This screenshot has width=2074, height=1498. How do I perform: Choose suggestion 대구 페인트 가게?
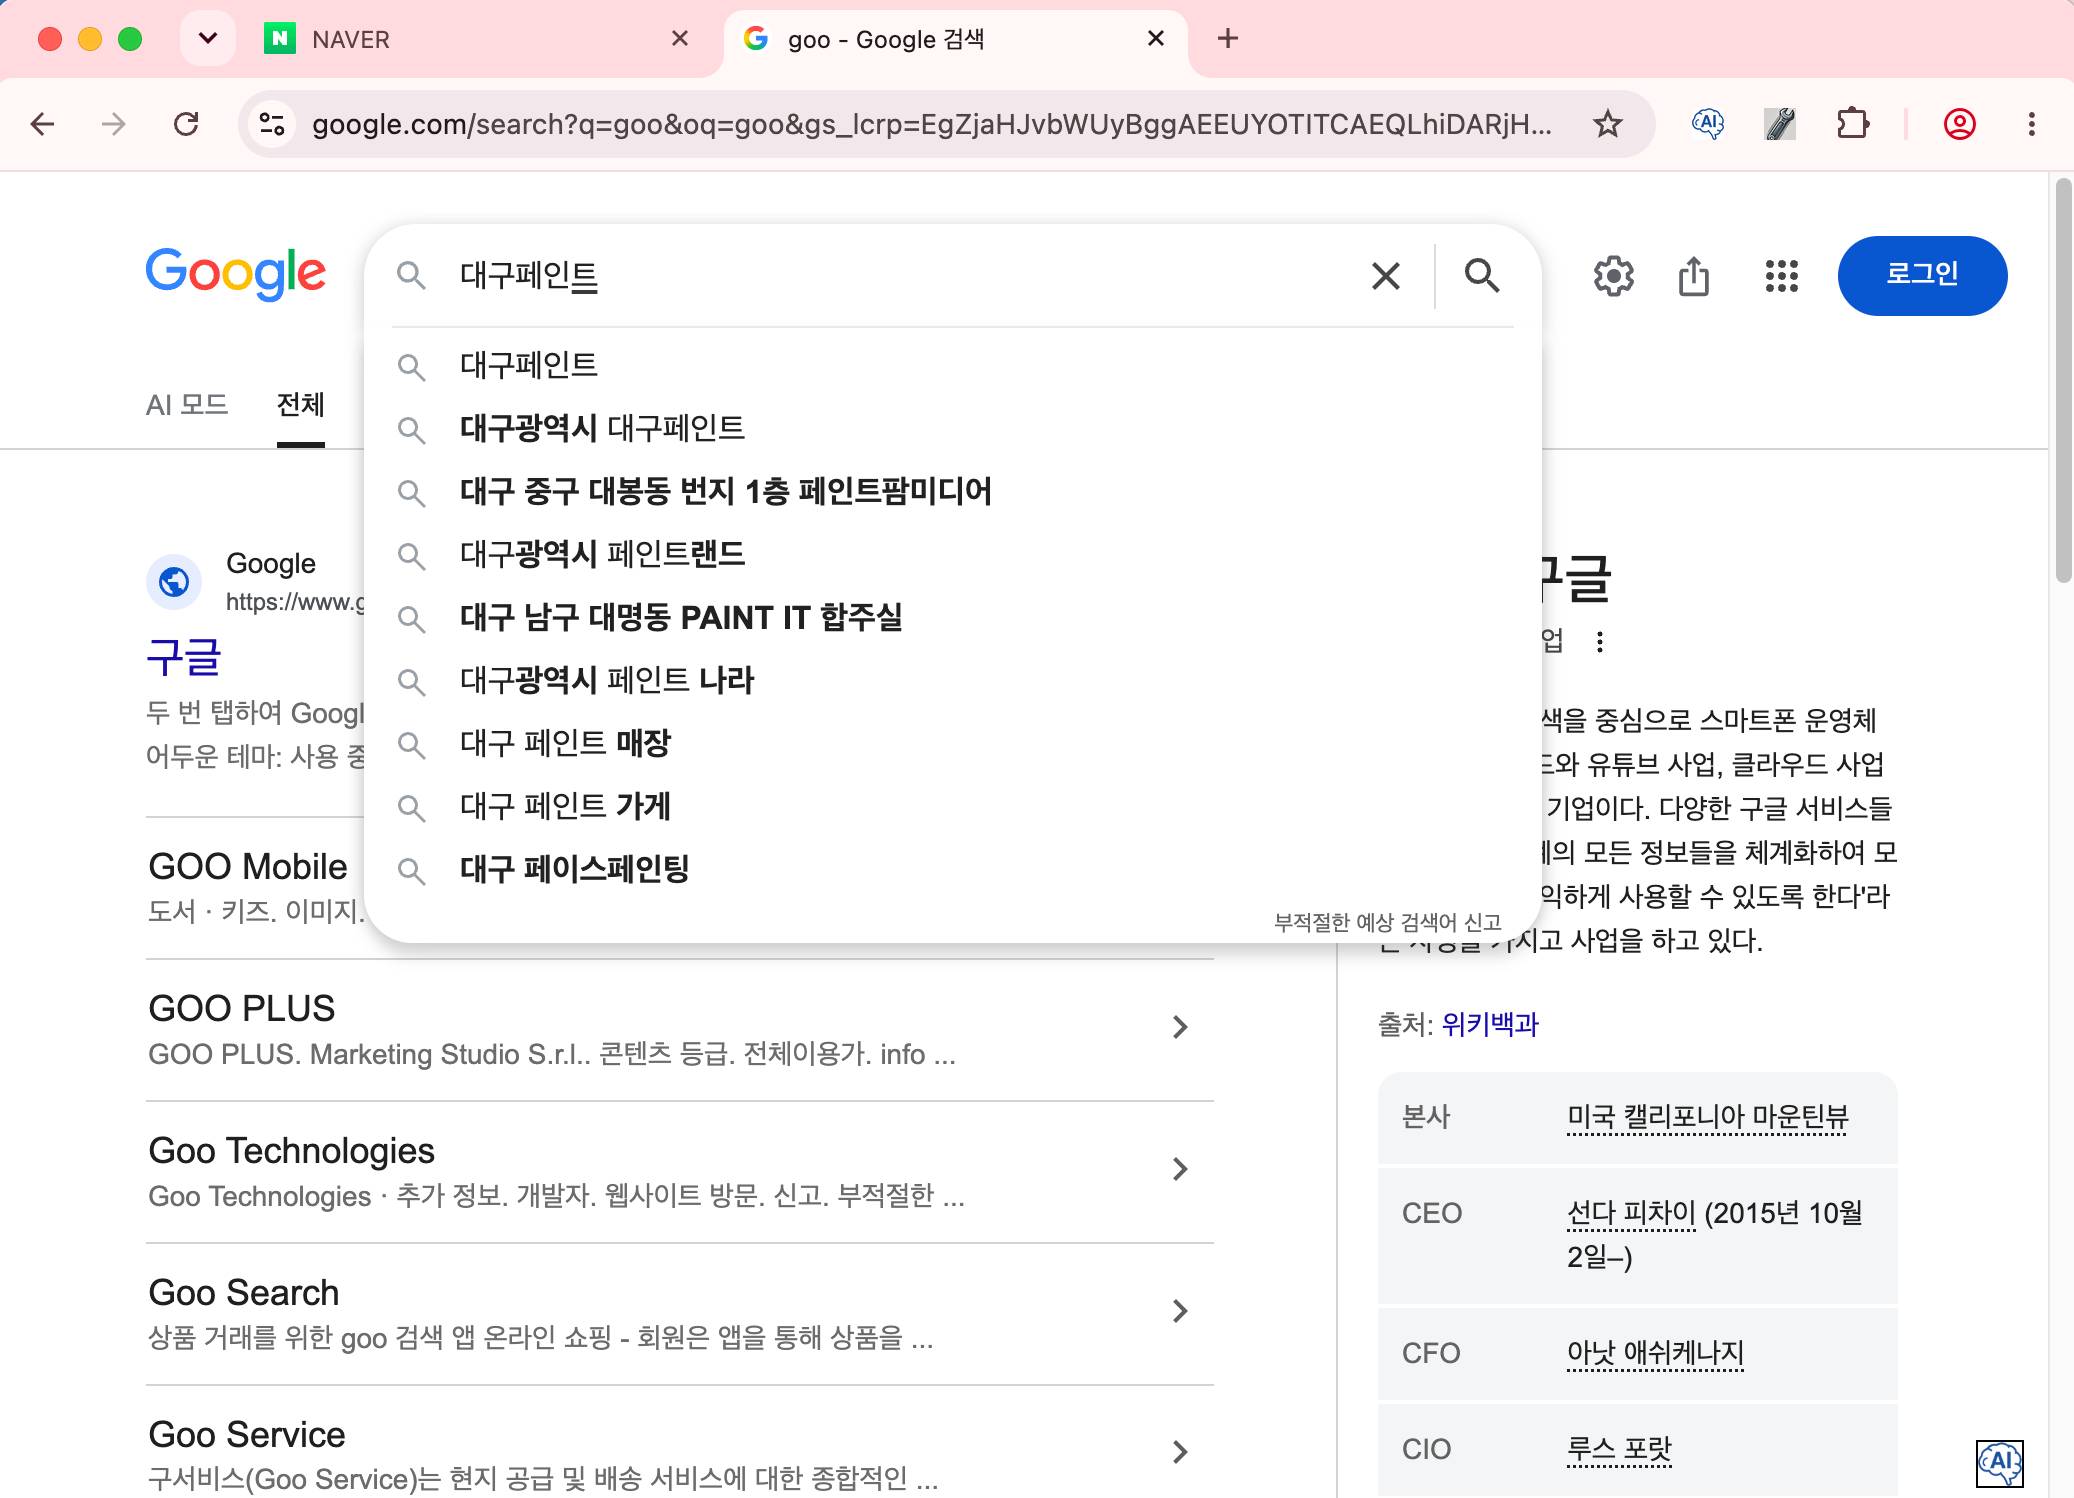[x=952, y=806]
